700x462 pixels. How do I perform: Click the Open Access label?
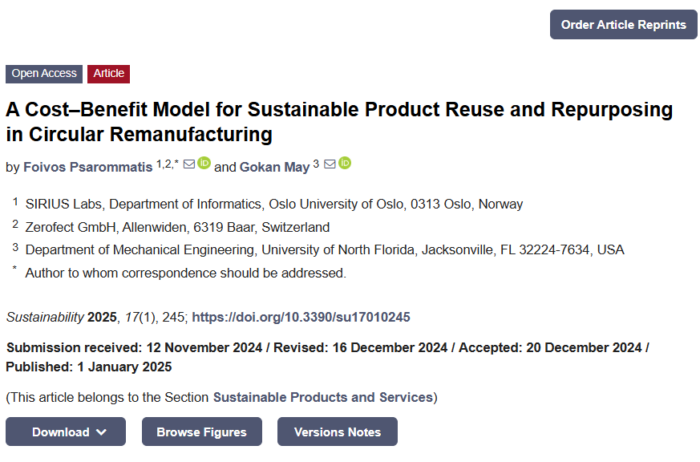(x=44, y=74)
